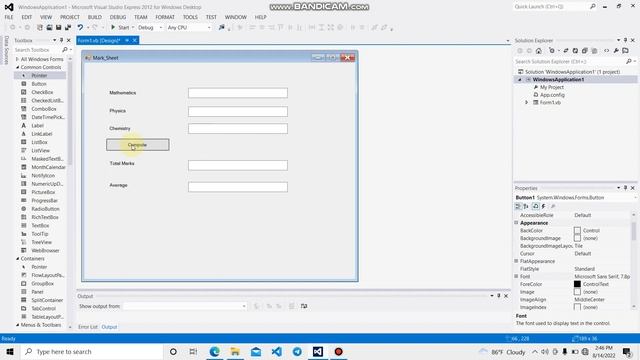Click the Home icon in Solution Explorer
Viewport: 640px width, 360px height.
(539, 51)
